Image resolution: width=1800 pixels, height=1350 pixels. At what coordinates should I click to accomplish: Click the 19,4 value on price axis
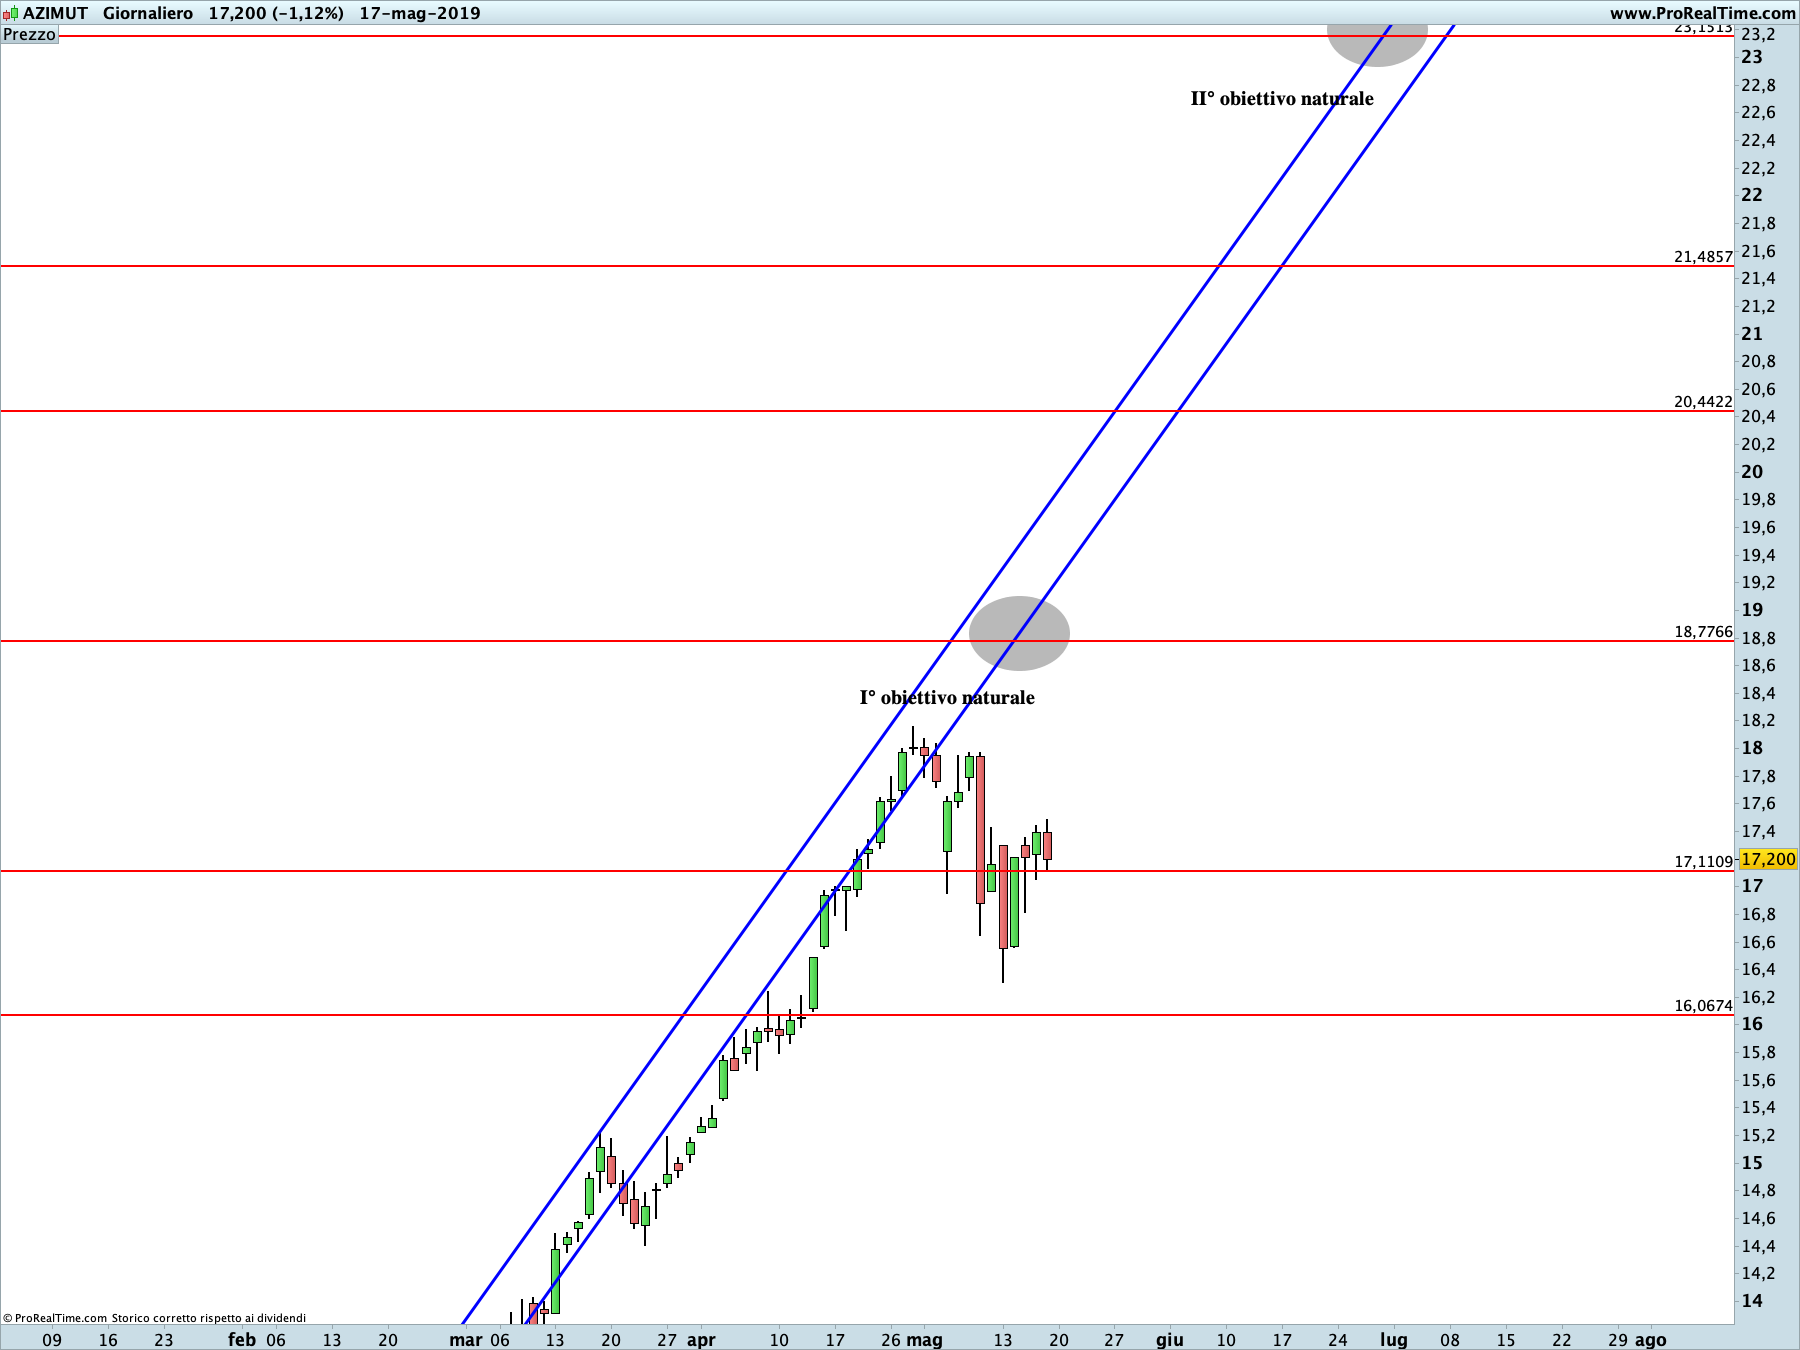[1759, 555]
